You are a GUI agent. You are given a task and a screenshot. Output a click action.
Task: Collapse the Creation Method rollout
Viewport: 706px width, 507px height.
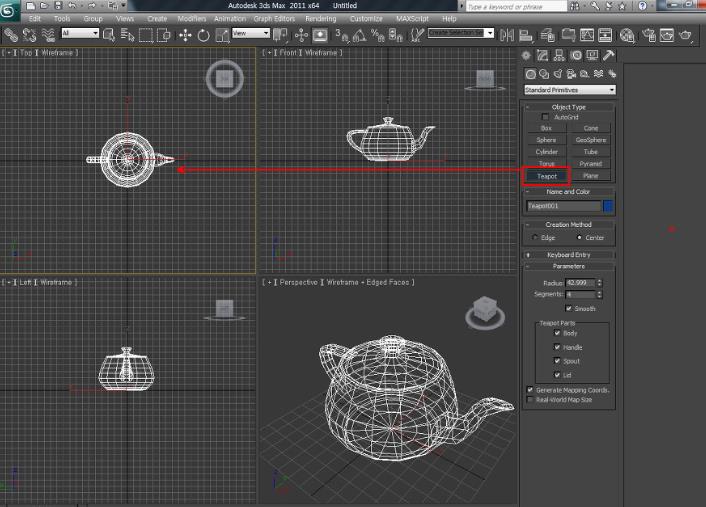click(x=569, y=224)
